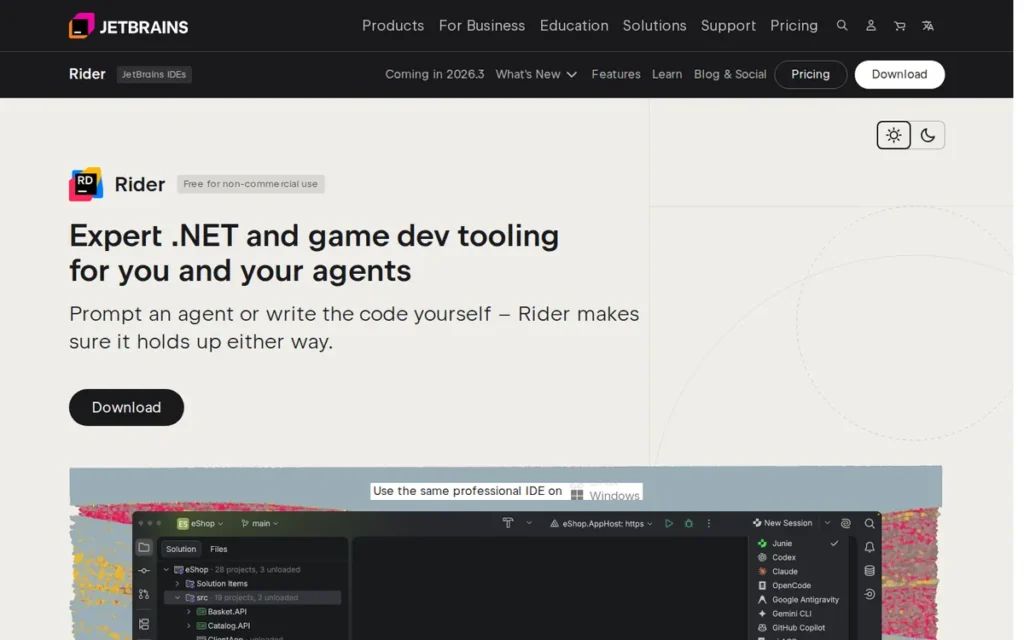Open the Support menu

point(728,25)
